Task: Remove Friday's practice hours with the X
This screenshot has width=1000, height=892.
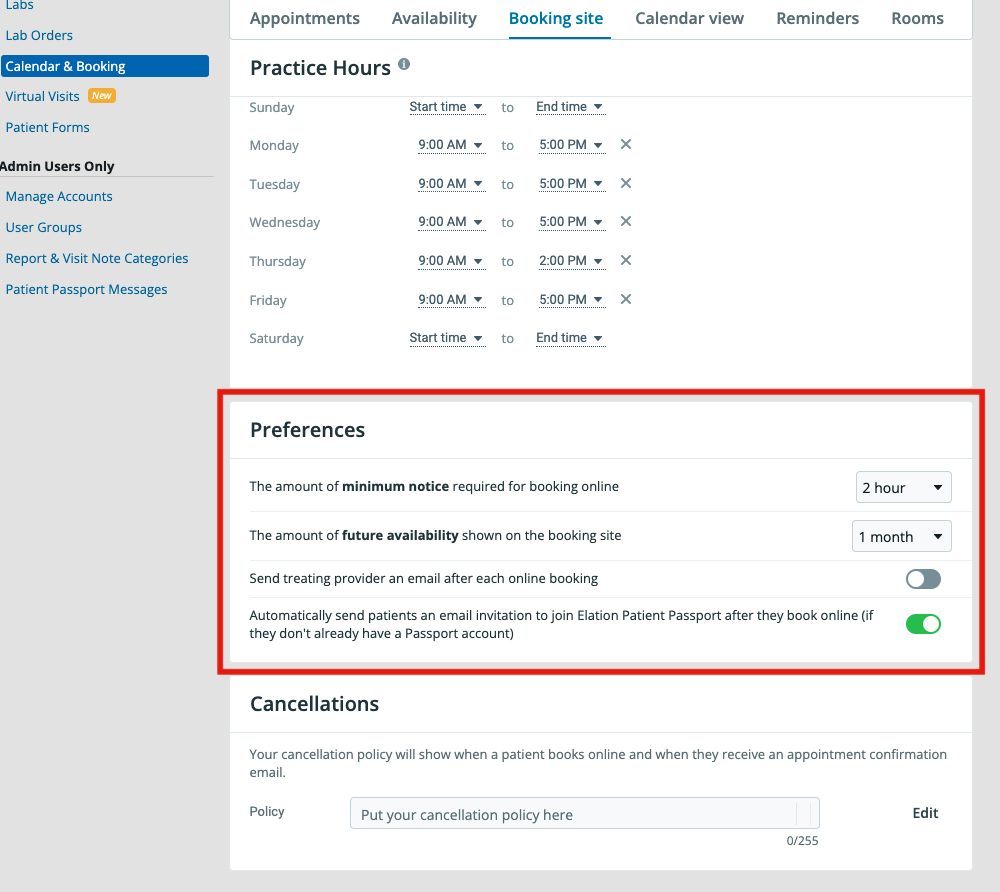Action: tap(625, 299)
